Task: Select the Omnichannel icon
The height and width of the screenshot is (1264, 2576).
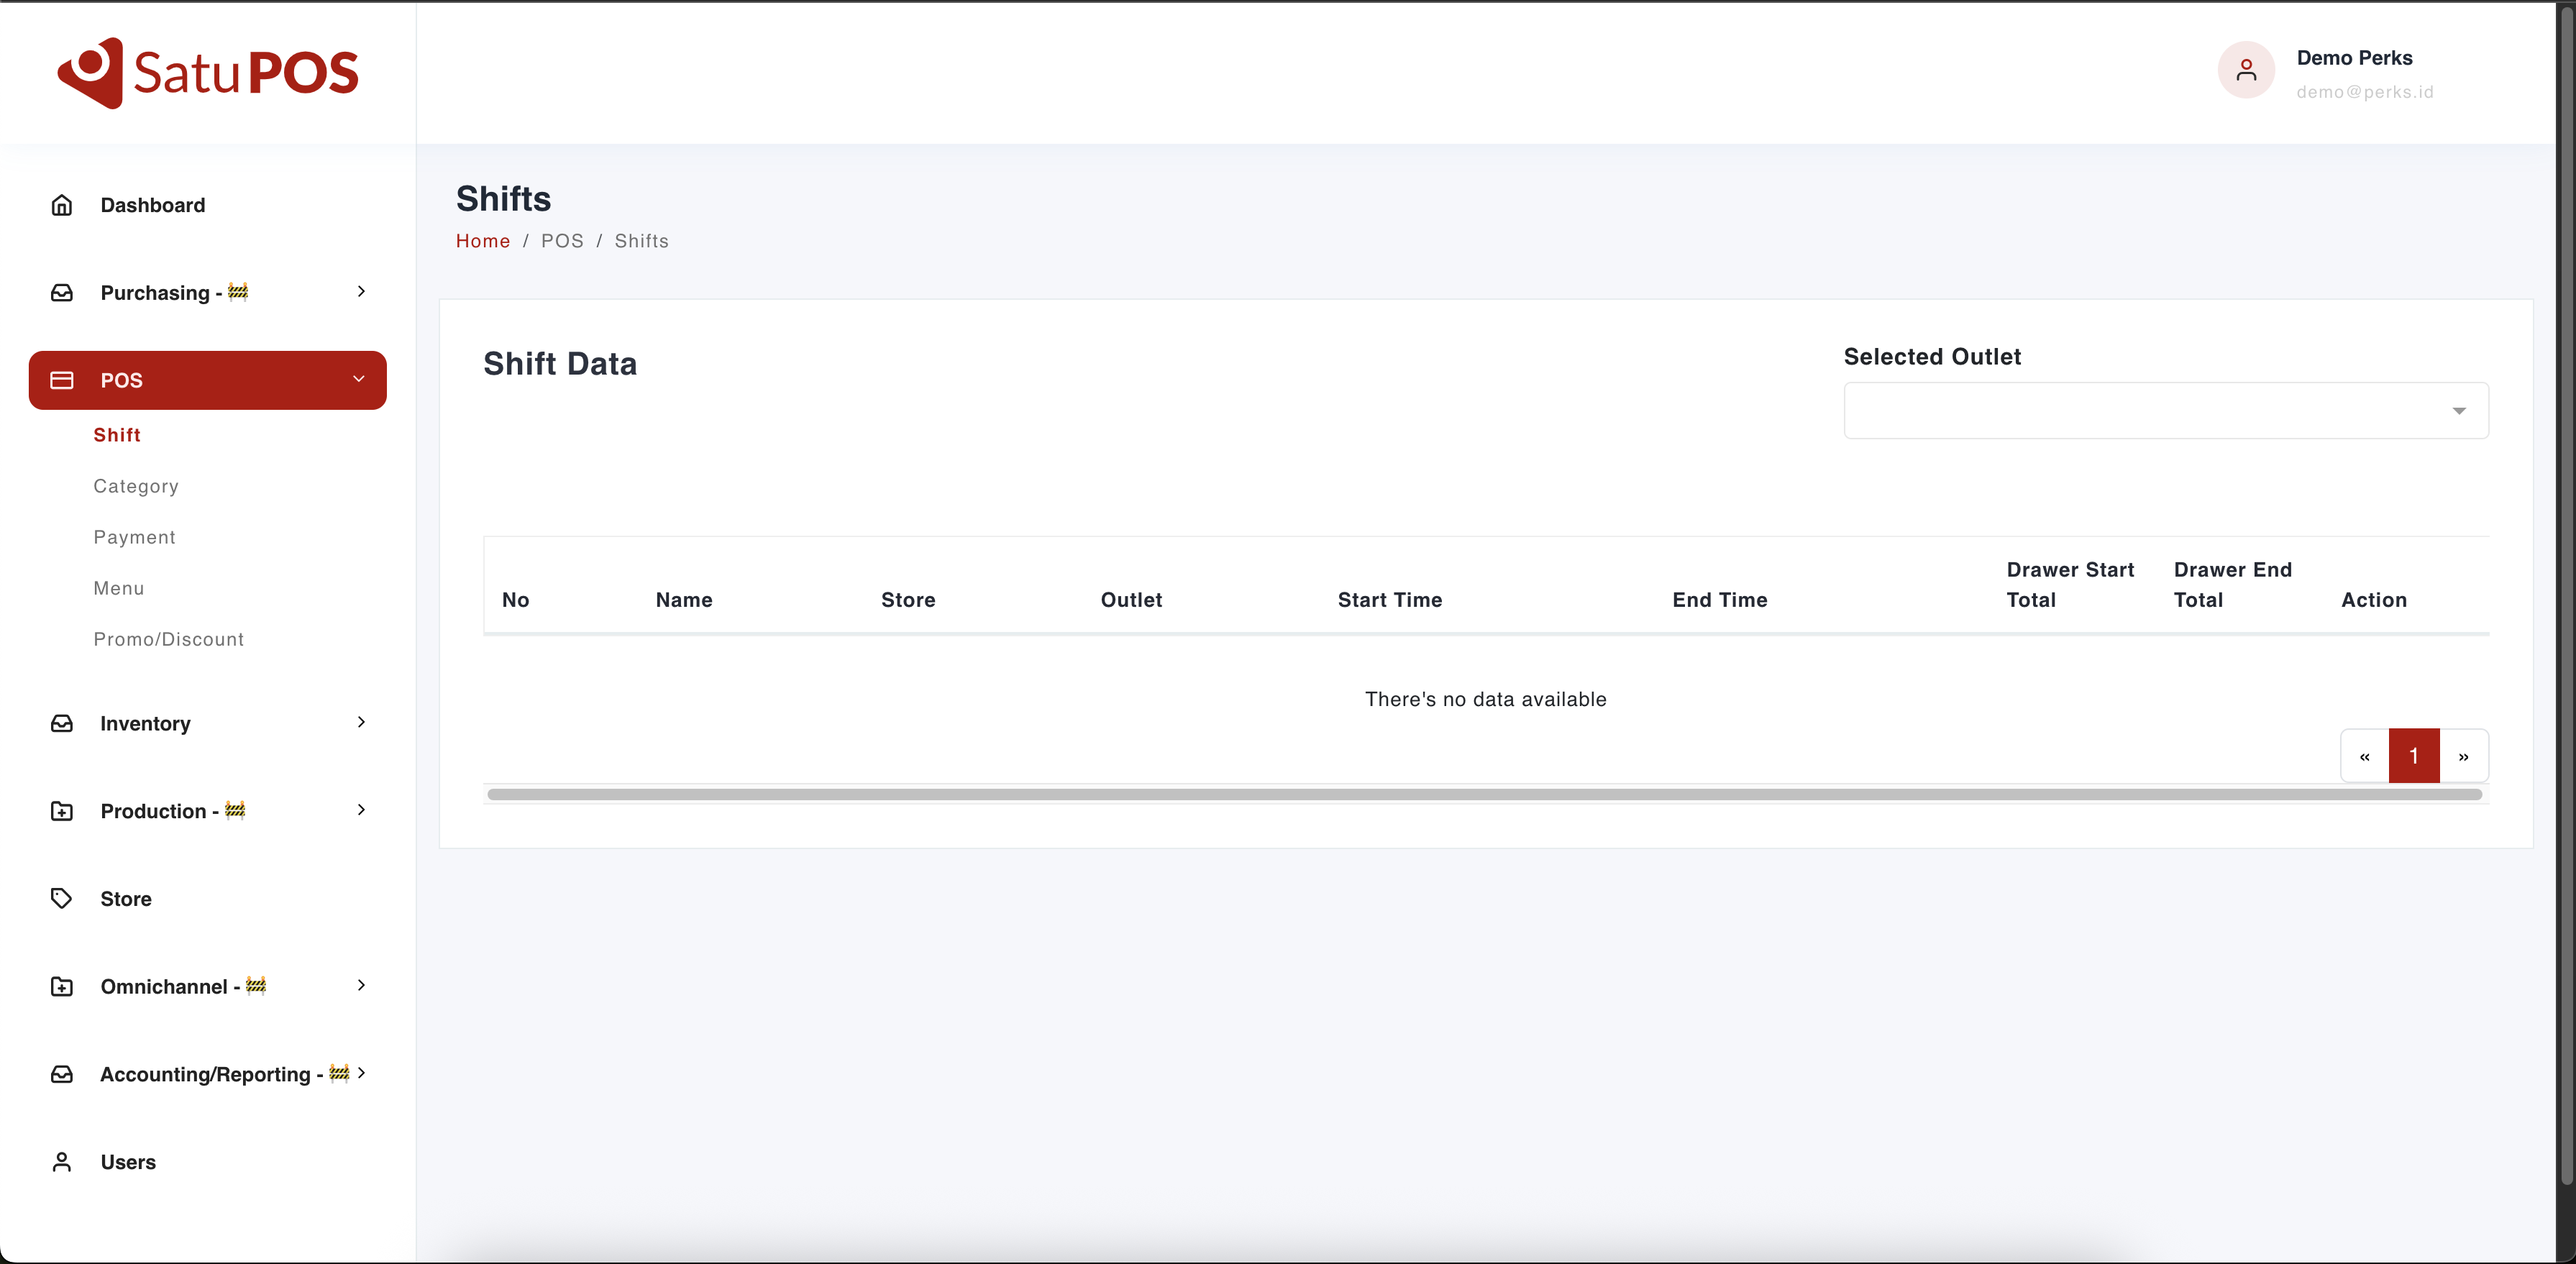Action: pyautogui.click(x=61, y=986)
